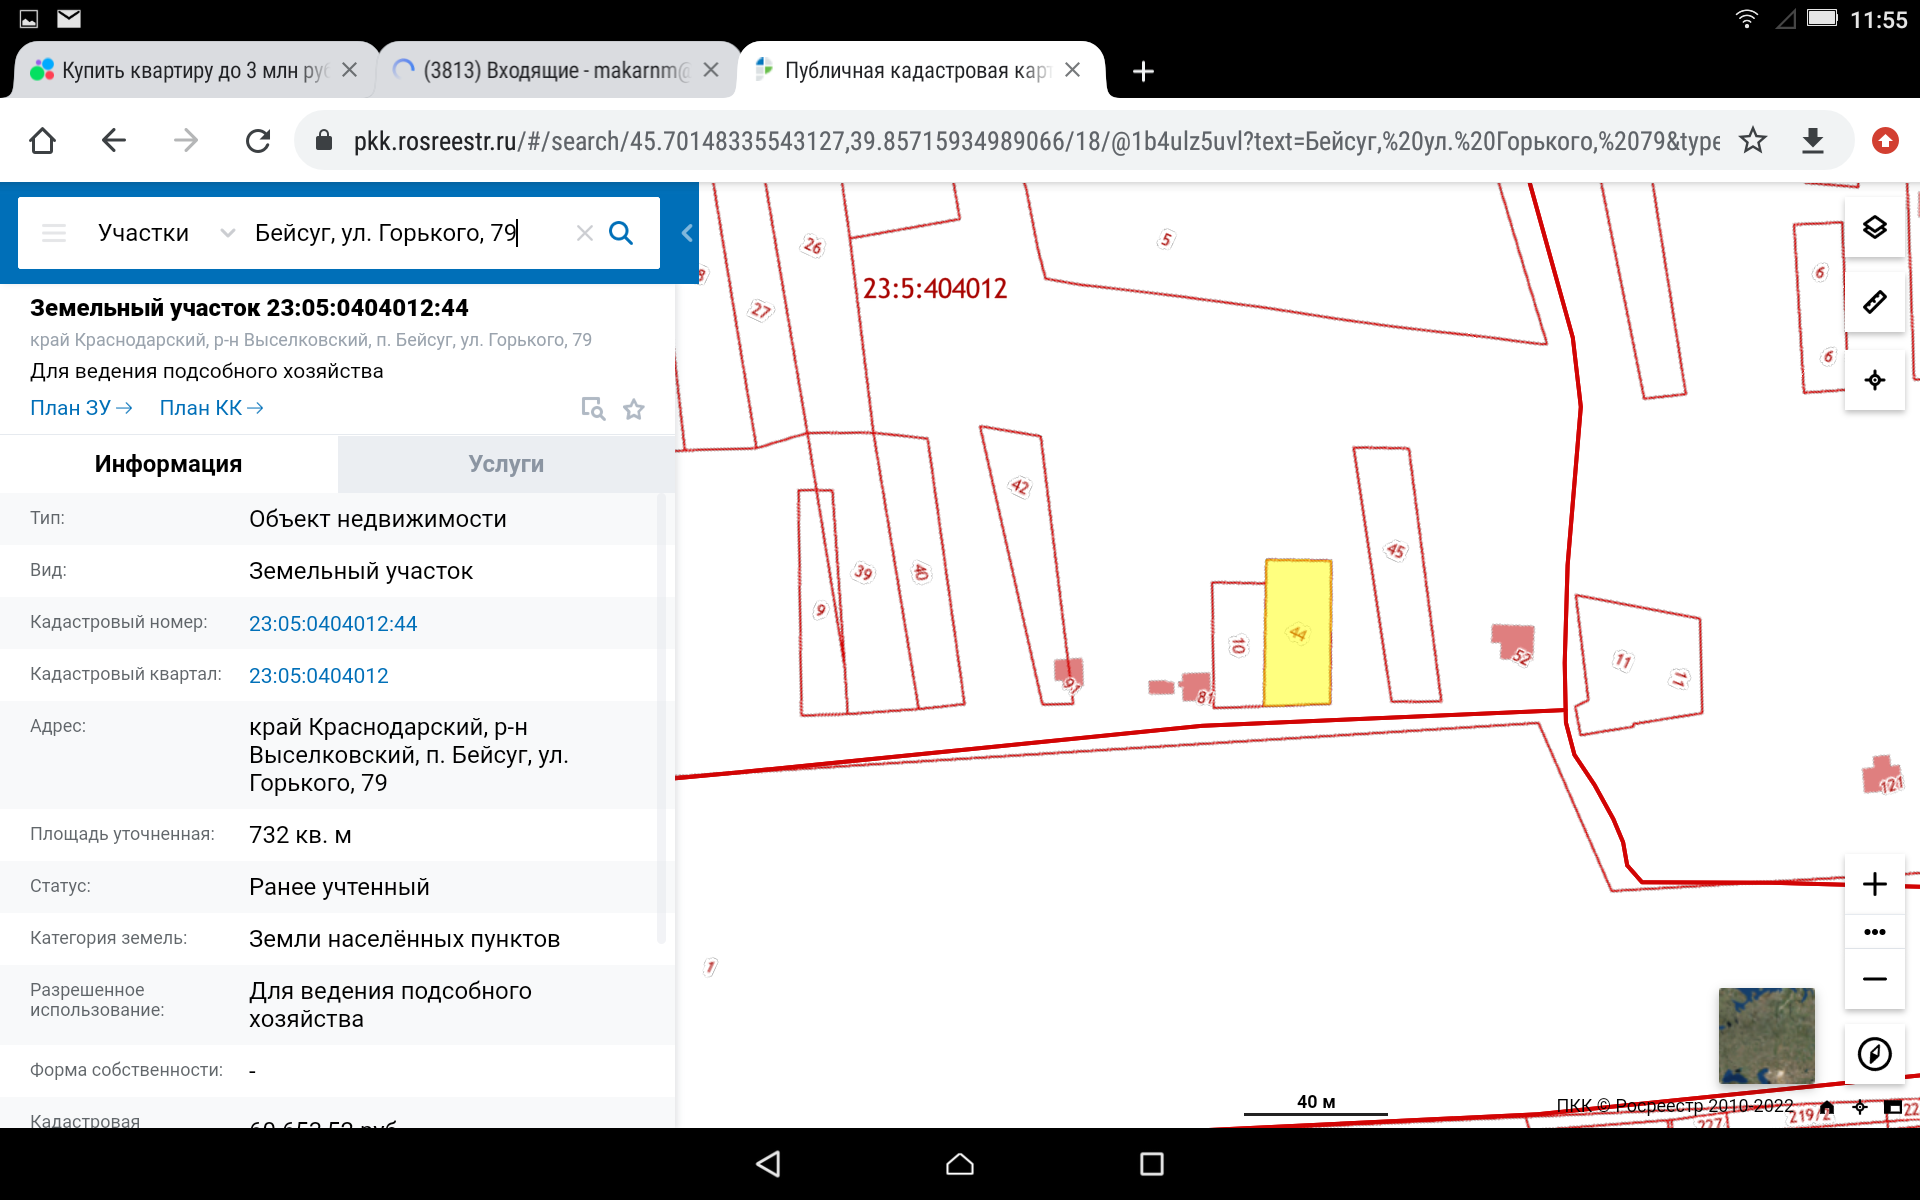Zoom in with the plus button
This screenshot has width=1920, height=1200.
1874,884
